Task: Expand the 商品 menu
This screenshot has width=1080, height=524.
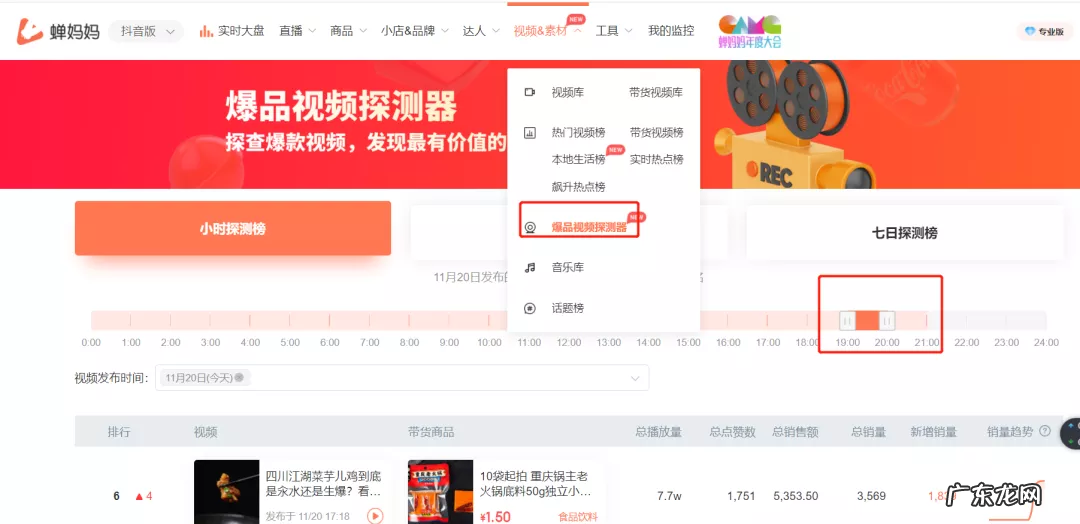Action: tap(349, 31)
